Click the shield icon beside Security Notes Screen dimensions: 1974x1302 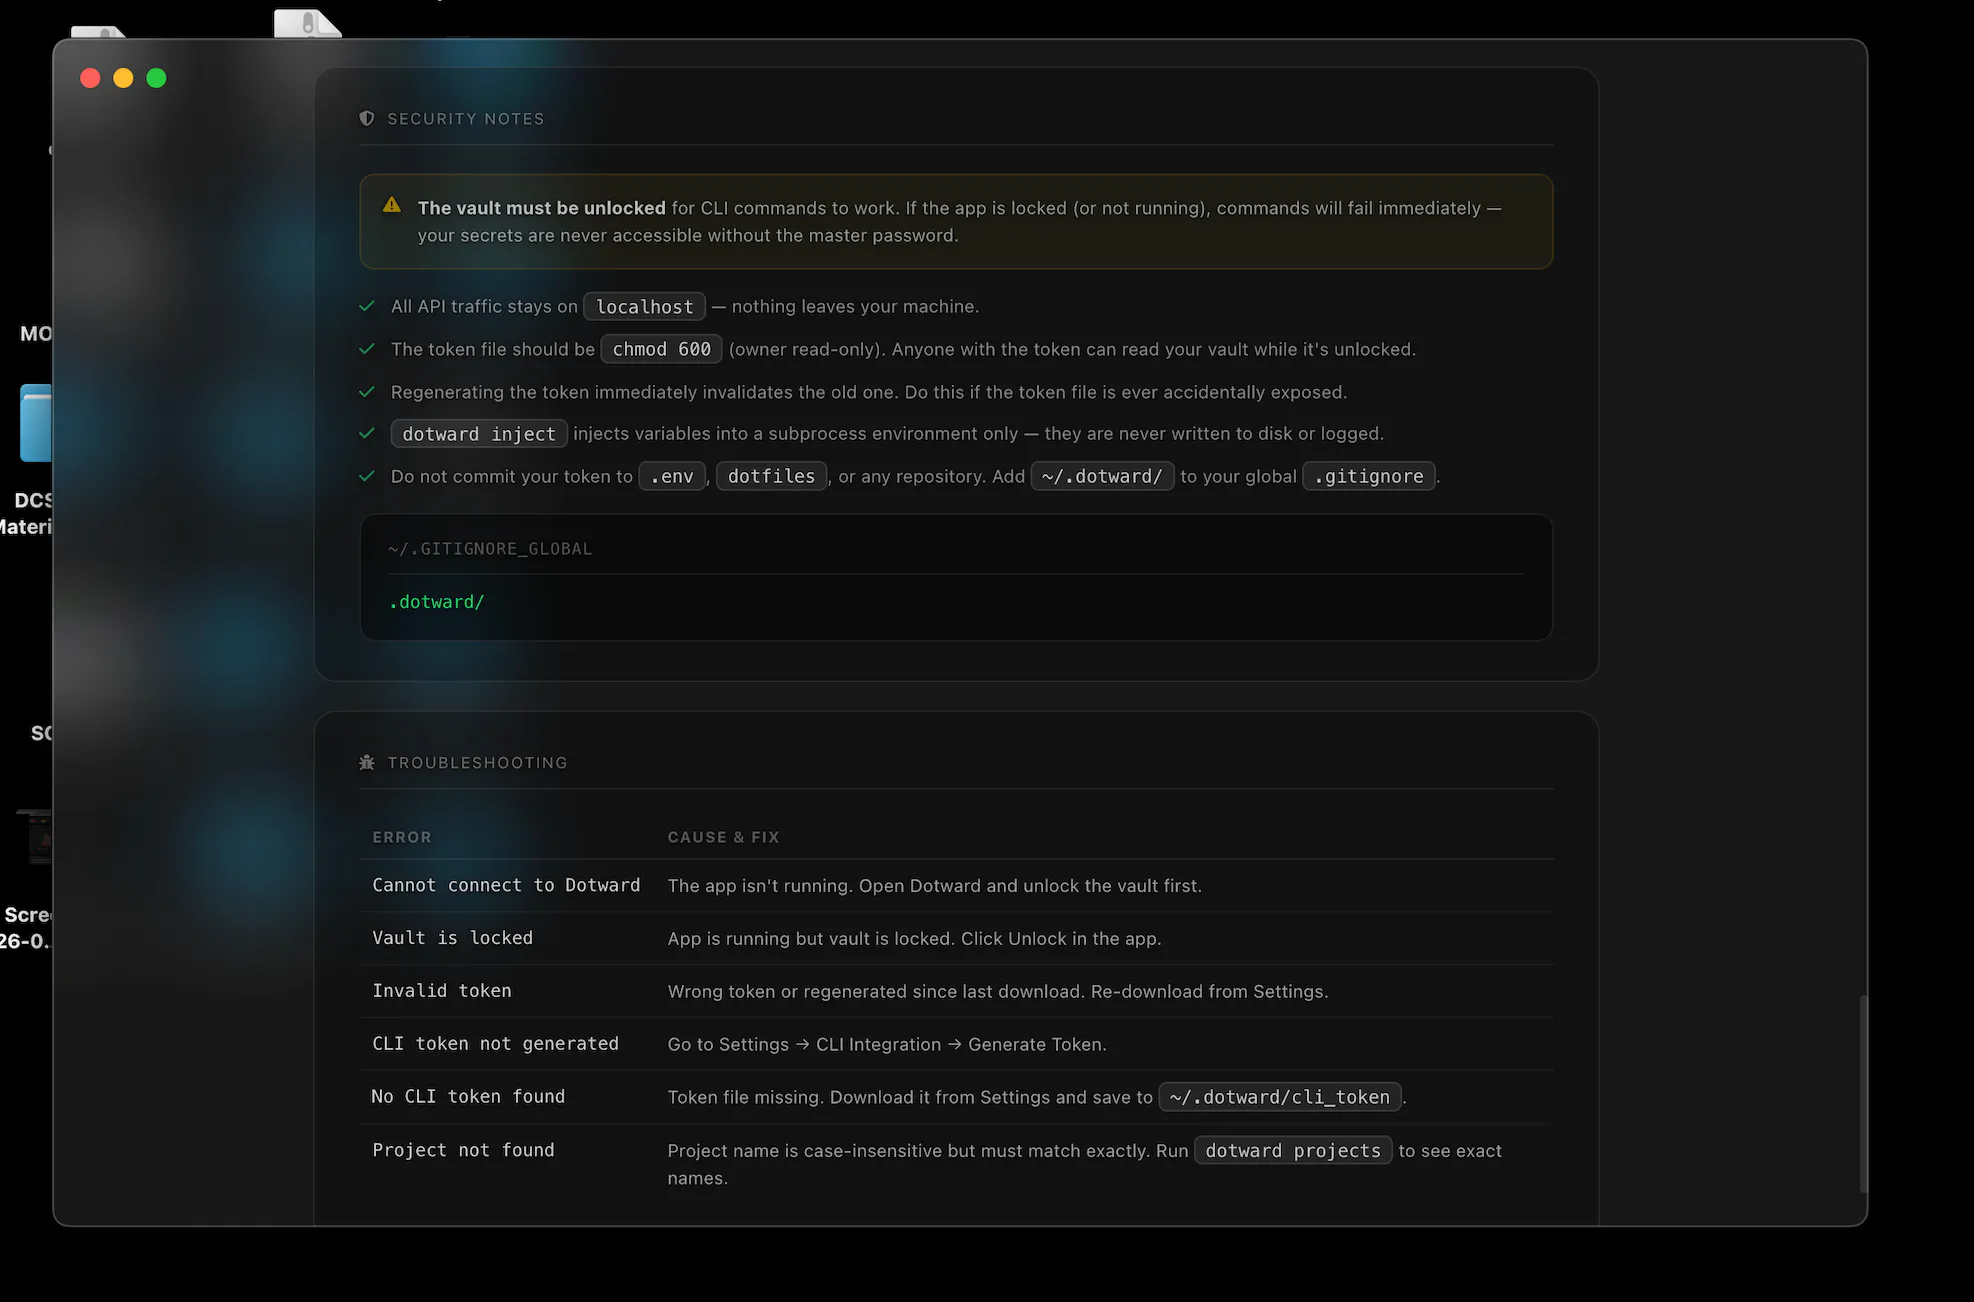click(x=367, y=118)
